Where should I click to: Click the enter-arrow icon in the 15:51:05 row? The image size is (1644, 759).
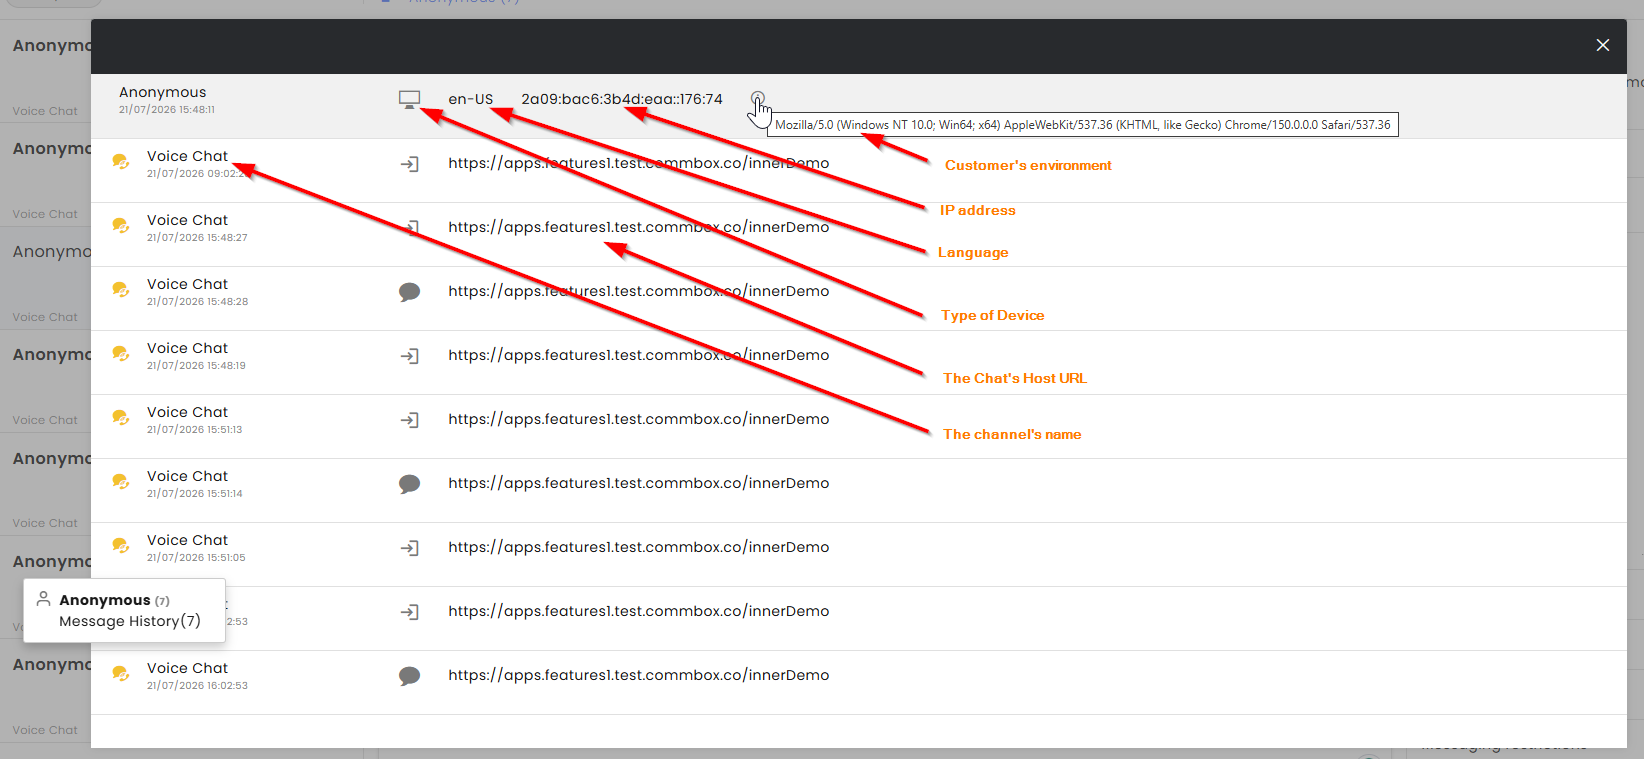point(410,548)
